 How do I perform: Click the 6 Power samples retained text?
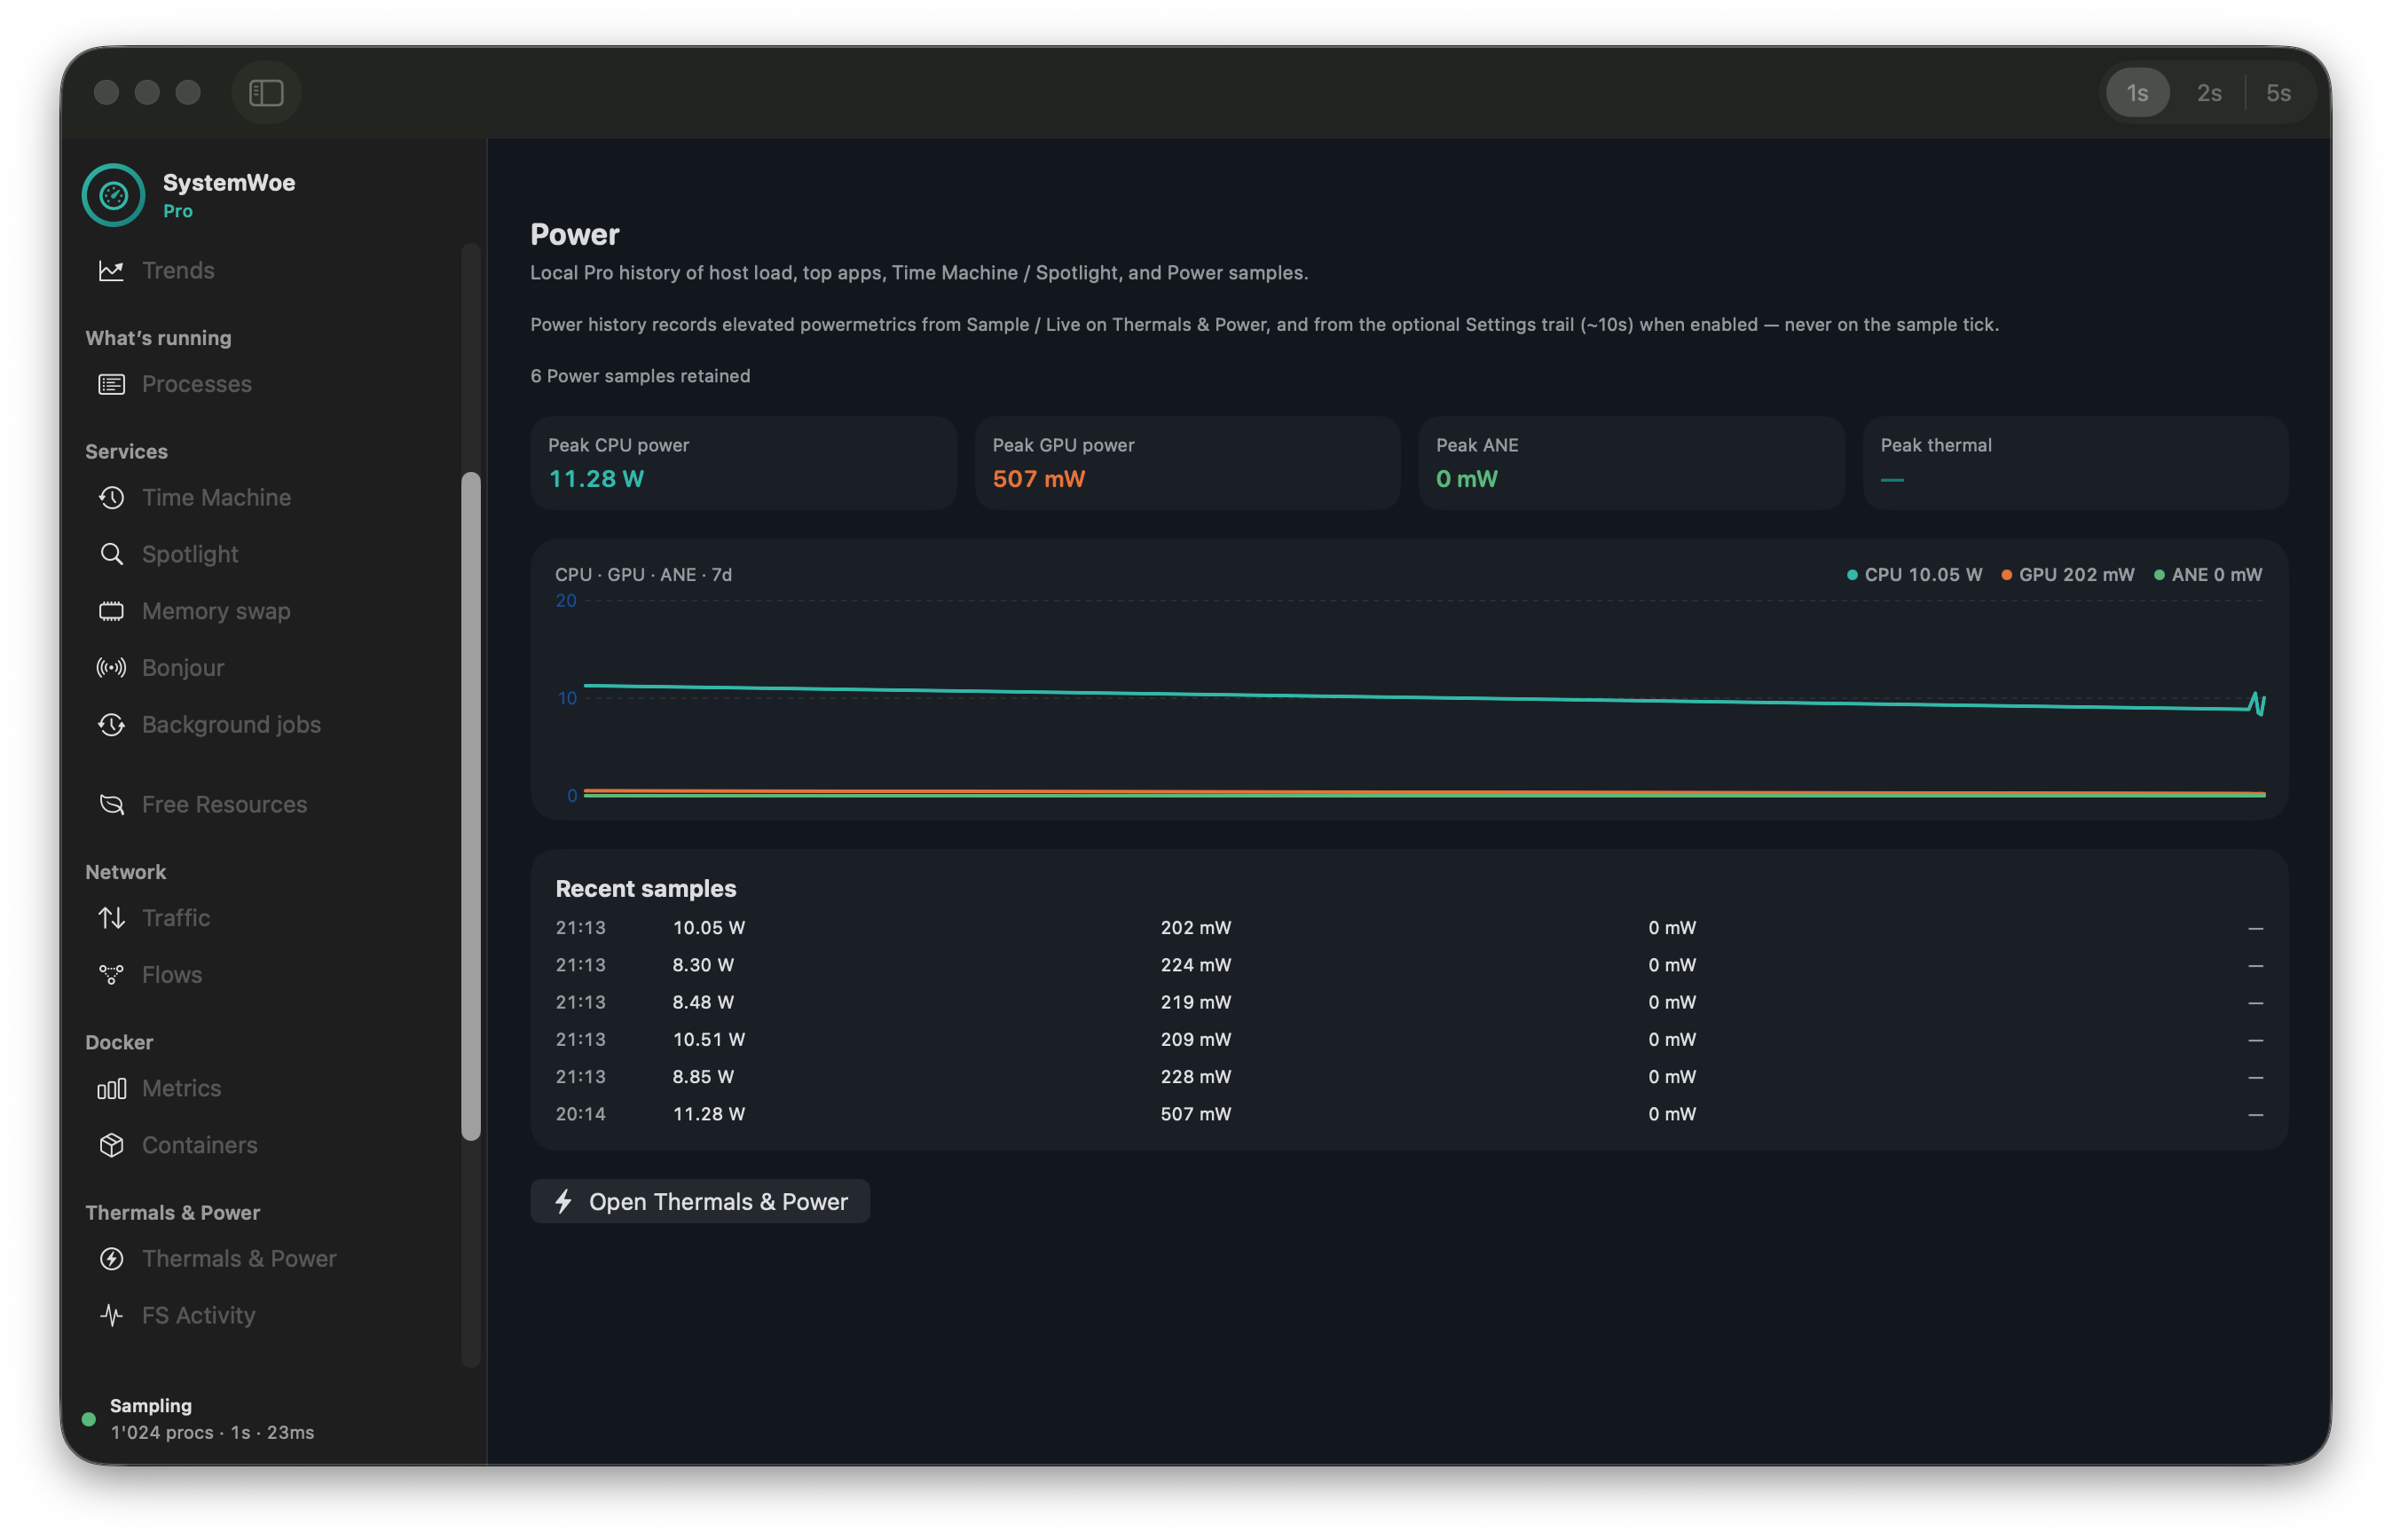(x=640, y=376)
